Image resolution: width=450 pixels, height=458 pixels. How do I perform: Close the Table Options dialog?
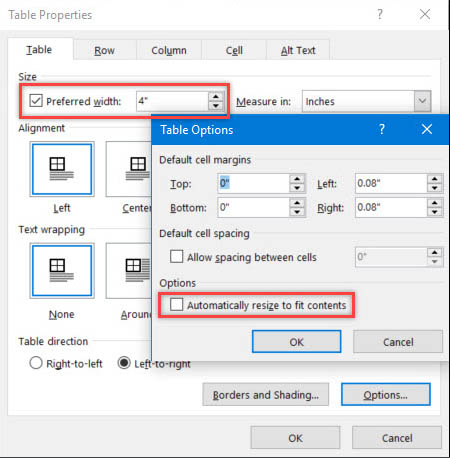tap(427, 129)
